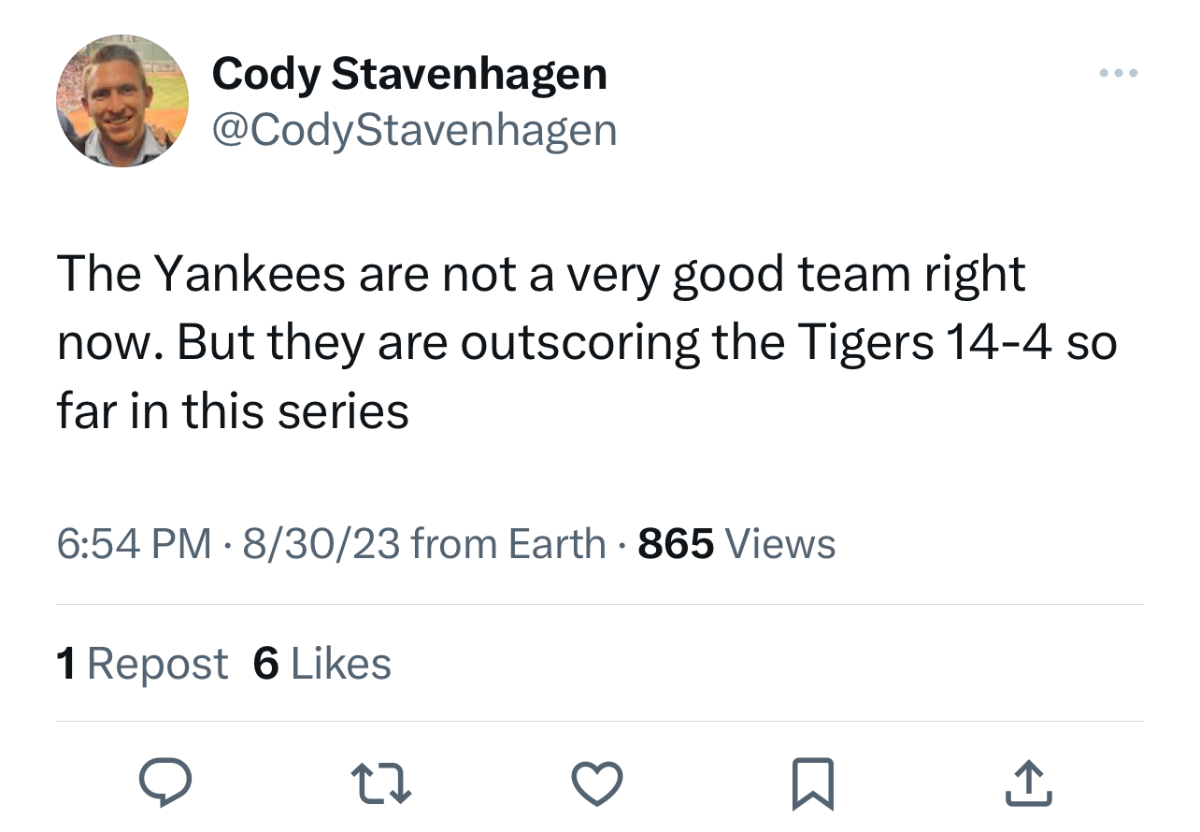View the 1 Repost list

pyautogui.click(x=143, y=664)
